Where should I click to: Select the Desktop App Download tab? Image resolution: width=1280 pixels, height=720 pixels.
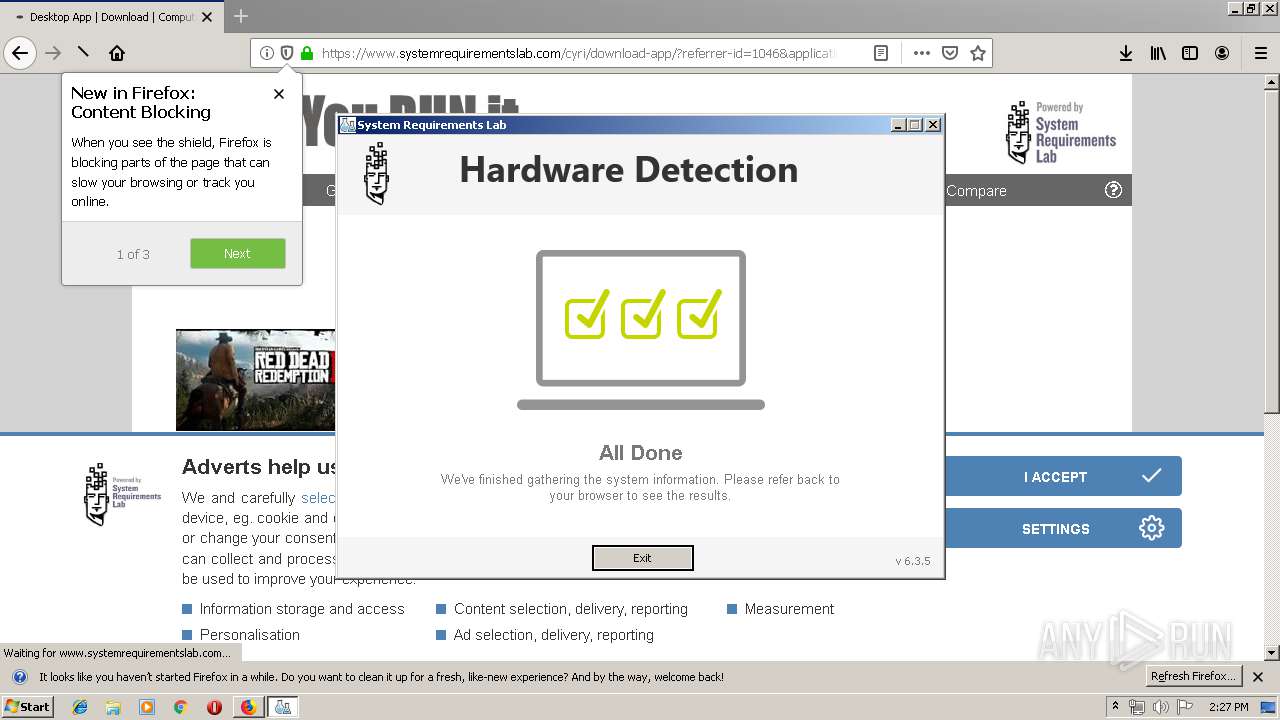coord(113,17)
